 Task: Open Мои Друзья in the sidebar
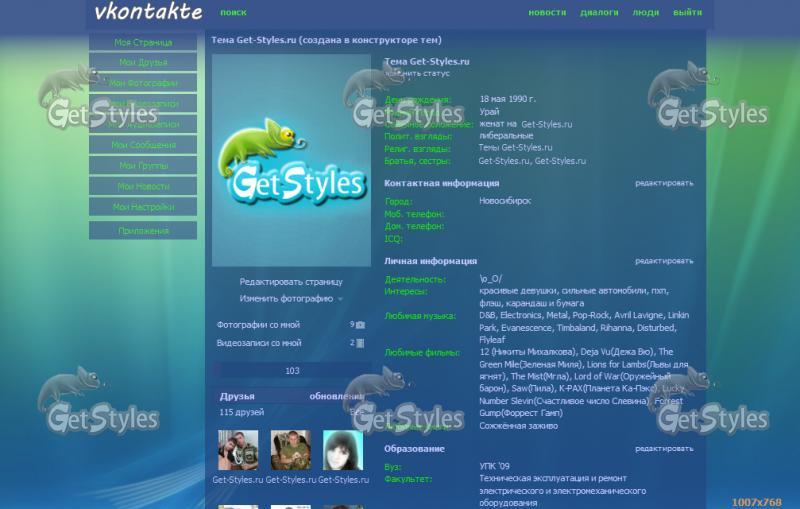click(x=143, y=62)
